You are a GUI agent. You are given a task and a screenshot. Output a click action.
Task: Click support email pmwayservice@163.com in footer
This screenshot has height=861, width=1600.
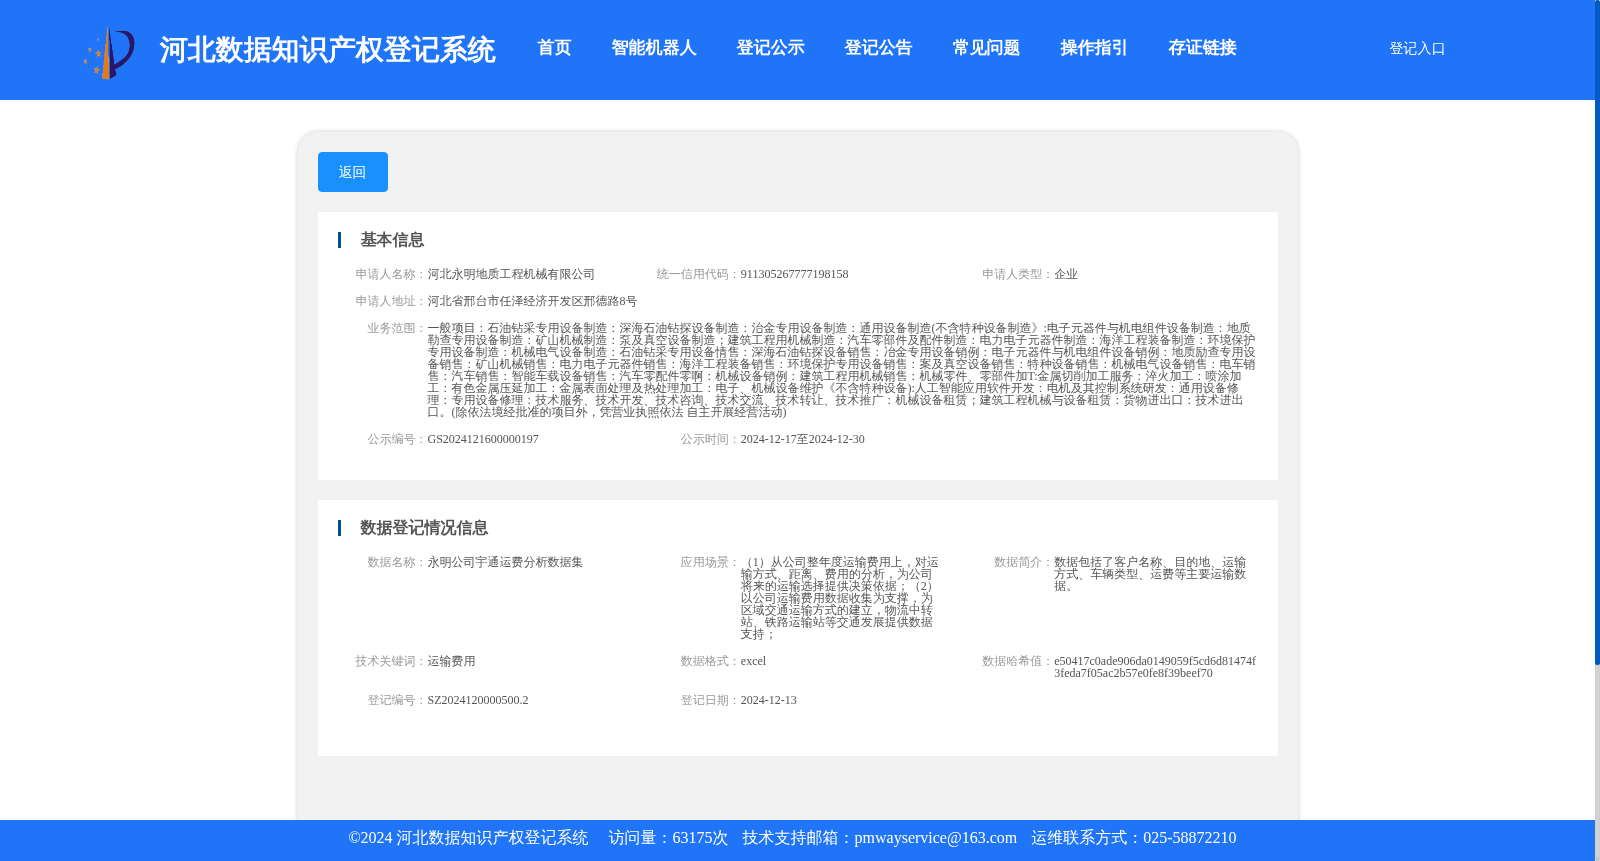[935, 838]
